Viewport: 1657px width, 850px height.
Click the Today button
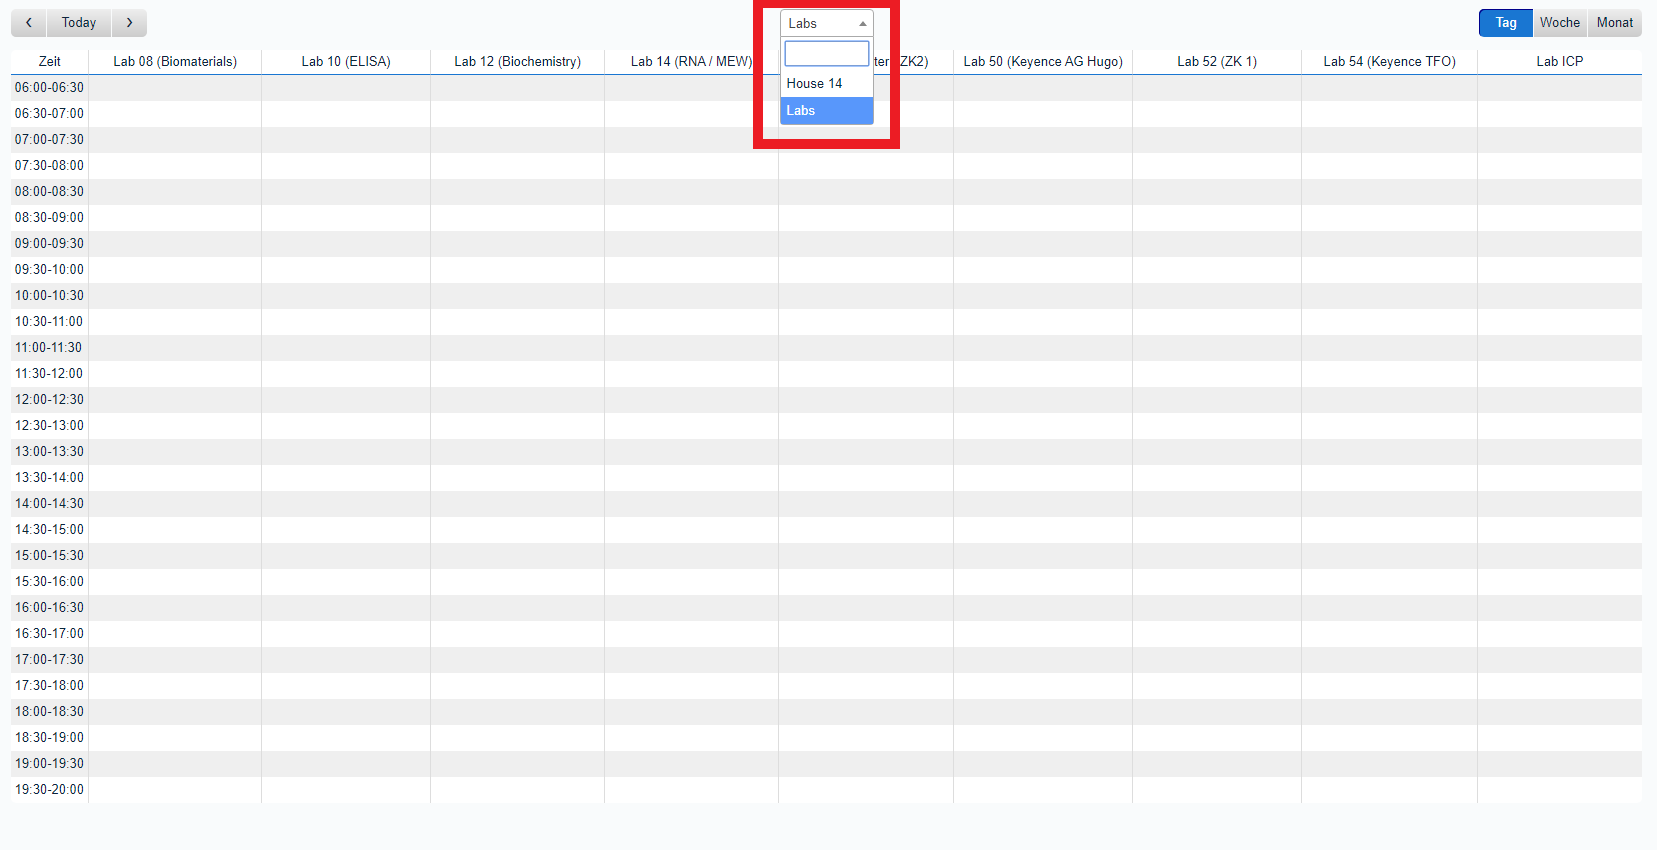[79, 23]
